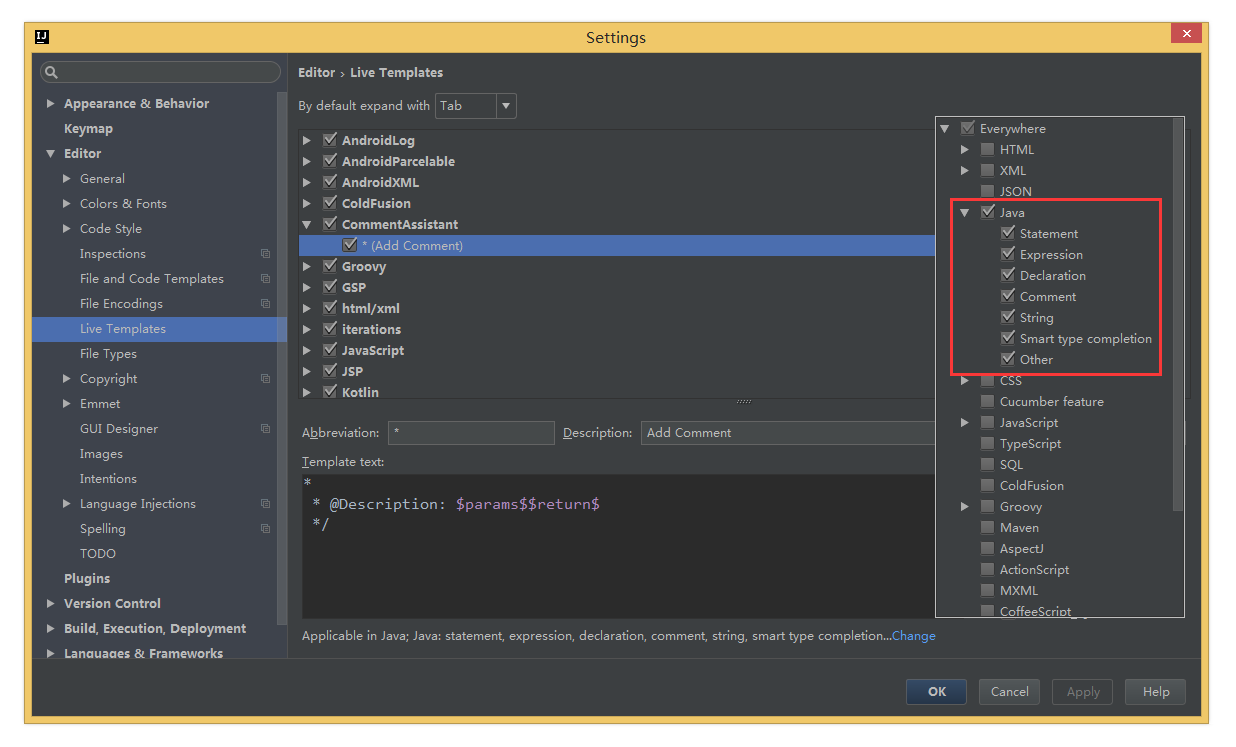Screen dimensions: 1236x747
Task: Uncheck the AndroidLog template group checkbox
Action: point(329,140)
